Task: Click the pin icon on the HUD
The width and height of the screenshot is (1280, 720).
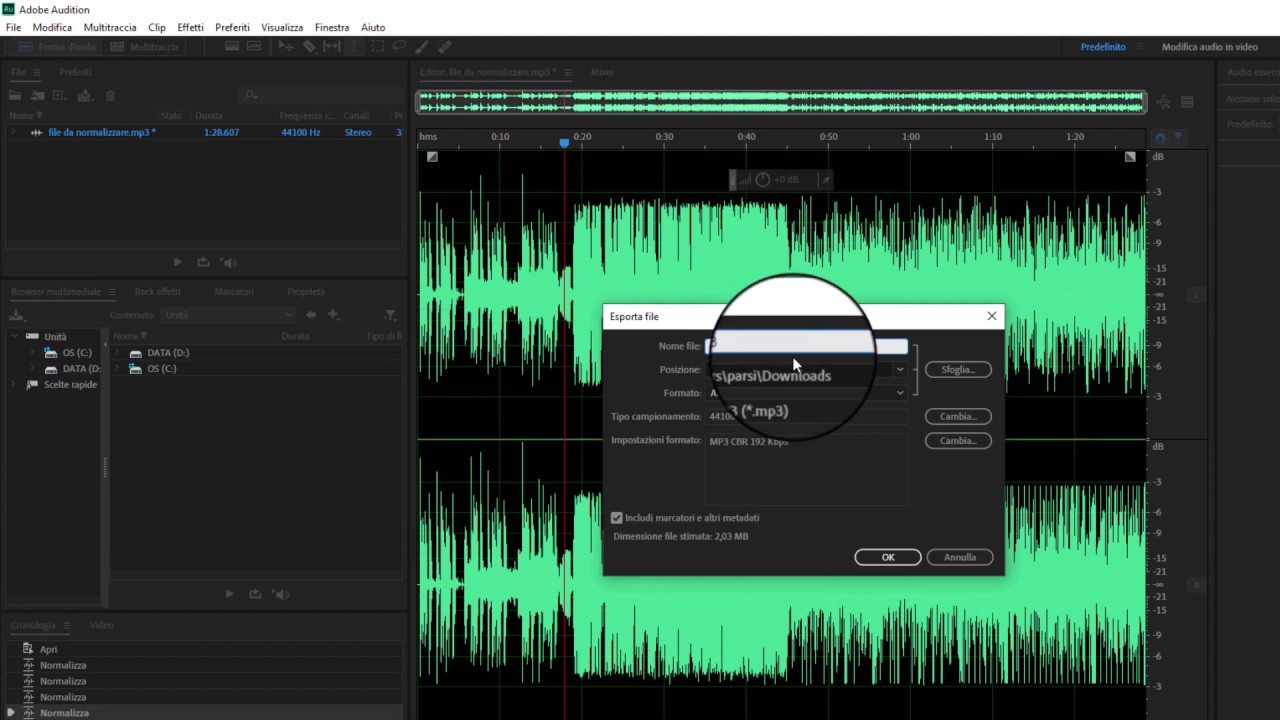Action: 825,180
